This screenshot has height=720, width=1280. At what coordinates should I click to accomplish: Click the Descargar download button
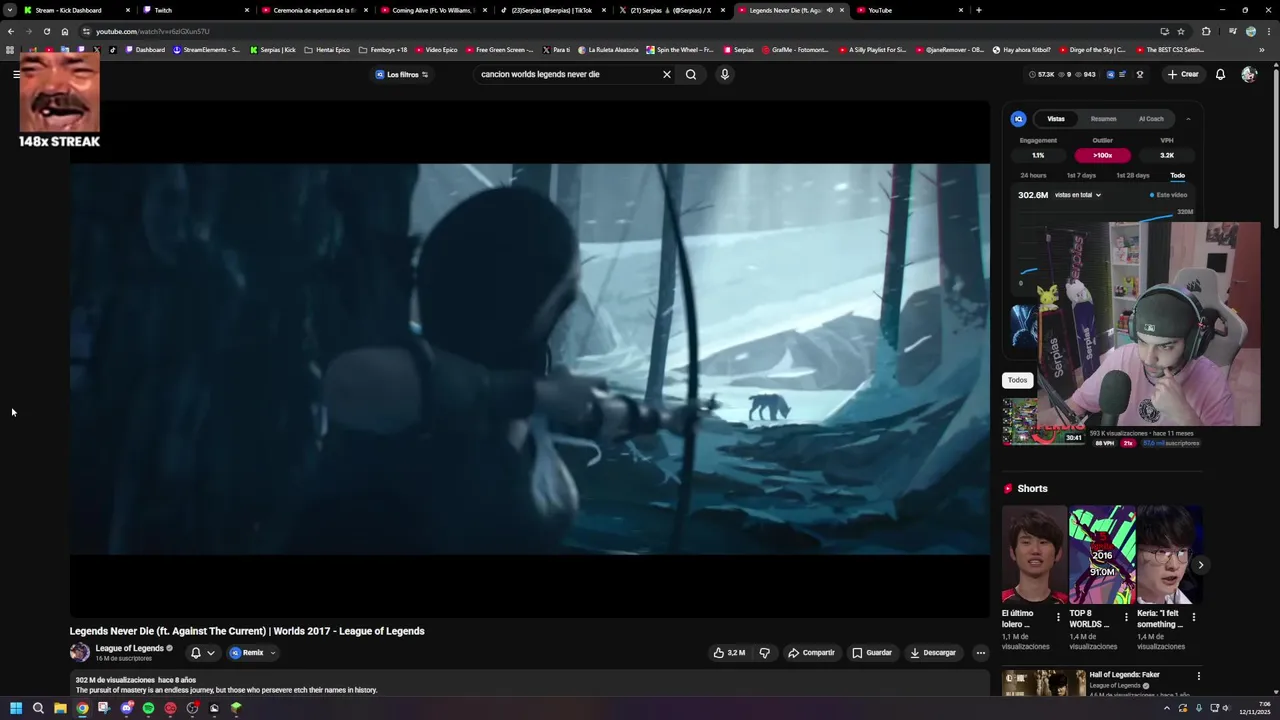(933, 653)
